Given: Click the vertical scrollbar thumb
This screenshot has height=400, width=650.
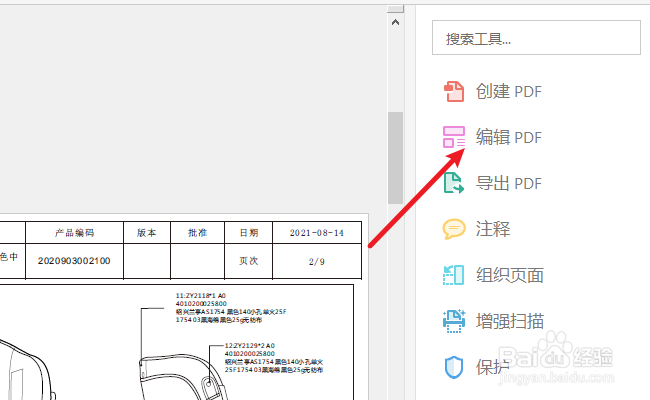Looking at the screenshot, I should coord(395,158).
